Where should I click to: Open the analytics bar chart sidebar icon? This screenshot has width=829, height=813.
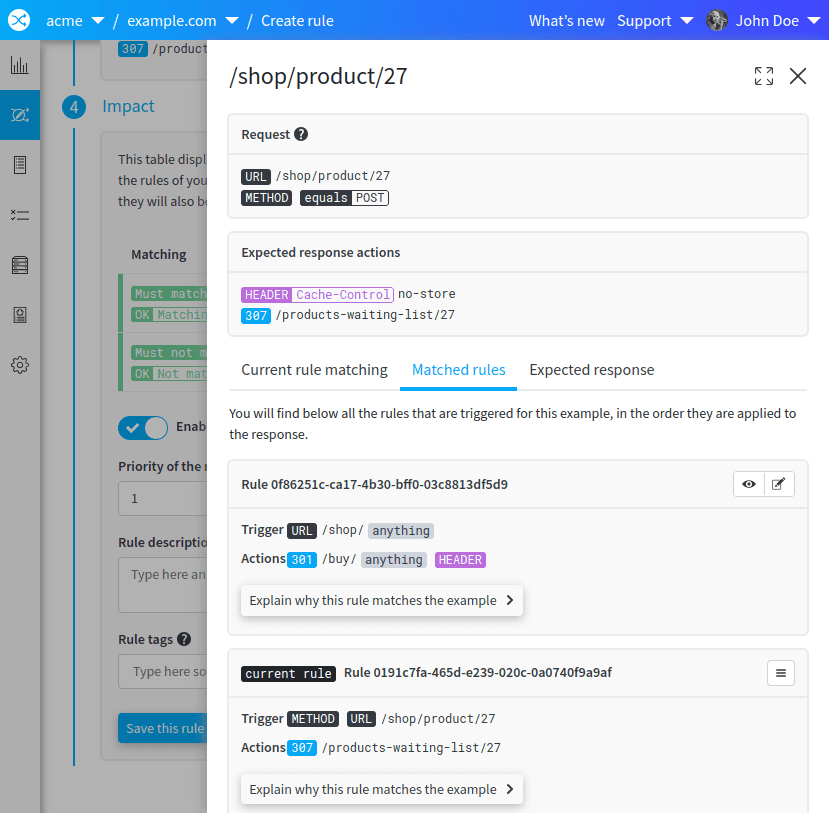tap(20, 66)
